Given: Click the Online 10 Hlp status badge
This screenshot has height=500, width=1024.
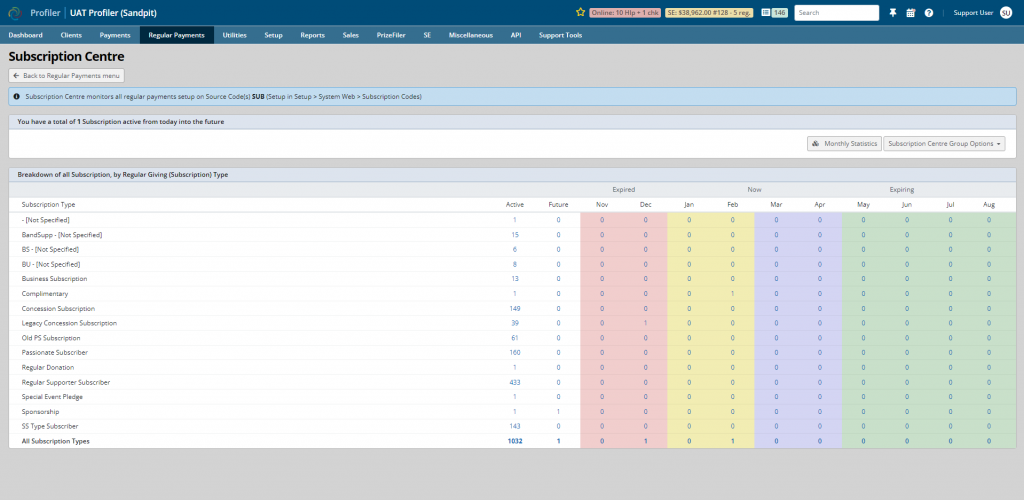Looking at the screenshot, I should [624, 12].
